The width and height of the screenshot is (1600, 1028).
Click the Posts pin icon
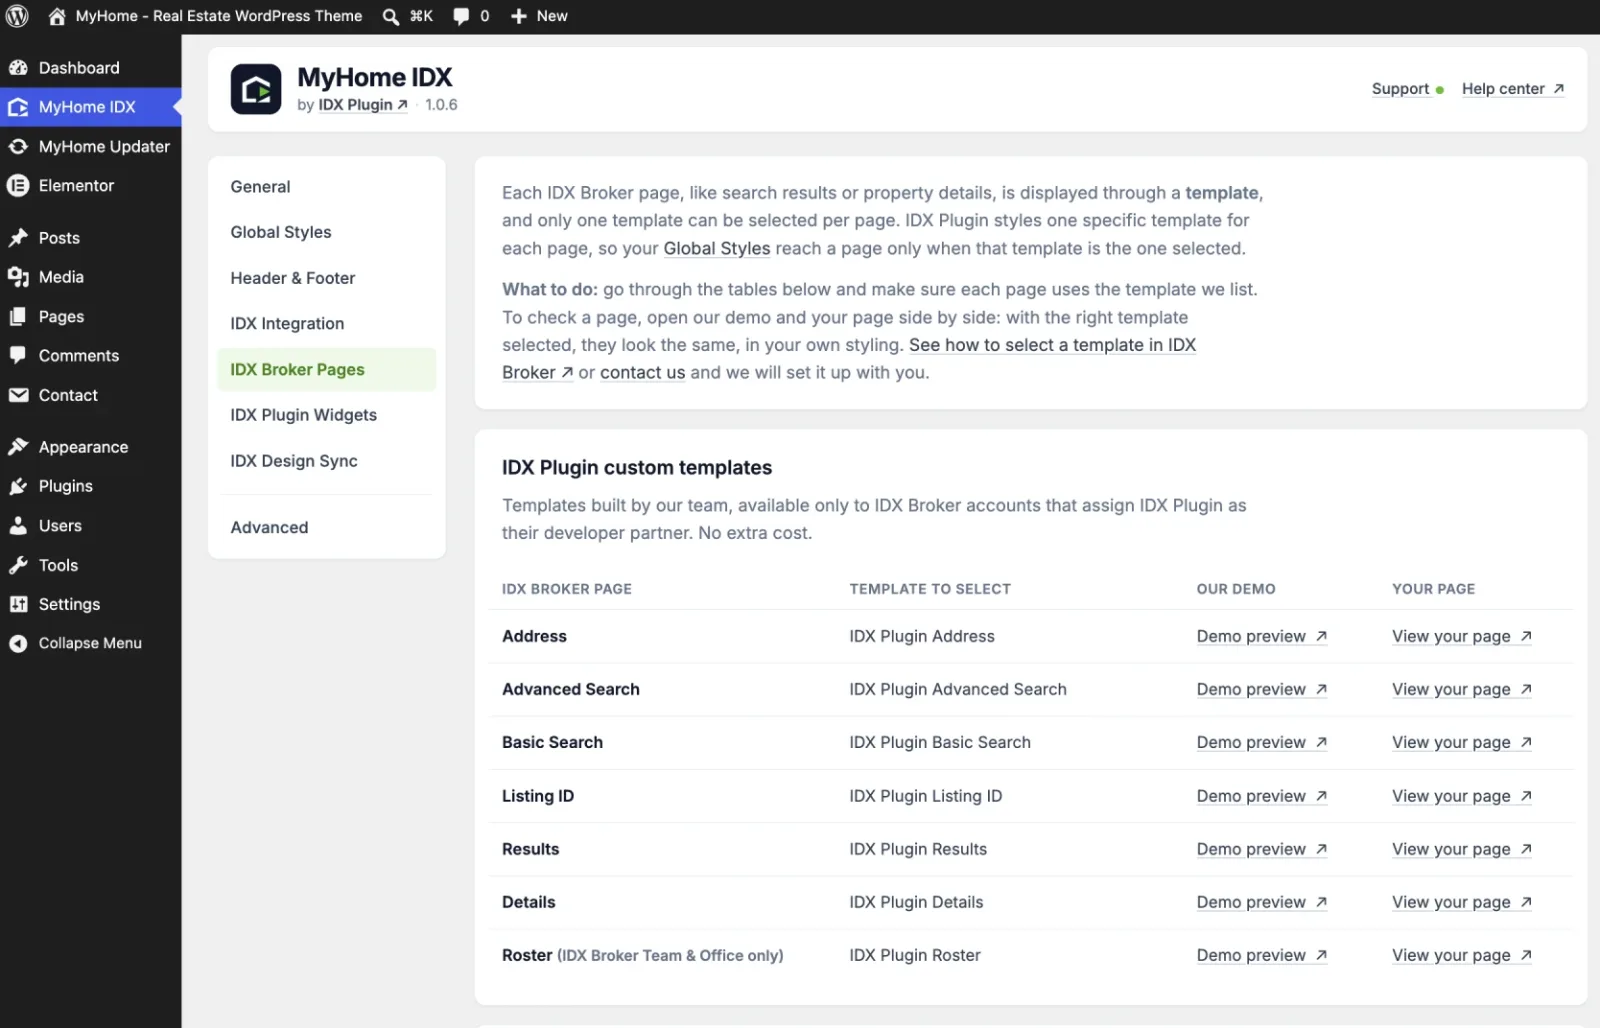[x=18, y=238]
